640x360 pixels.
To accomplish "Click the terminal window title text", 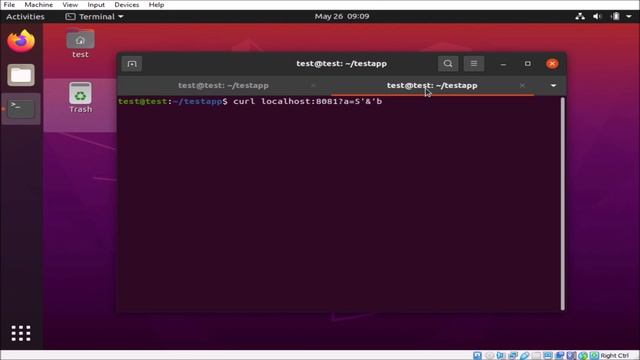I will point(342,64).
